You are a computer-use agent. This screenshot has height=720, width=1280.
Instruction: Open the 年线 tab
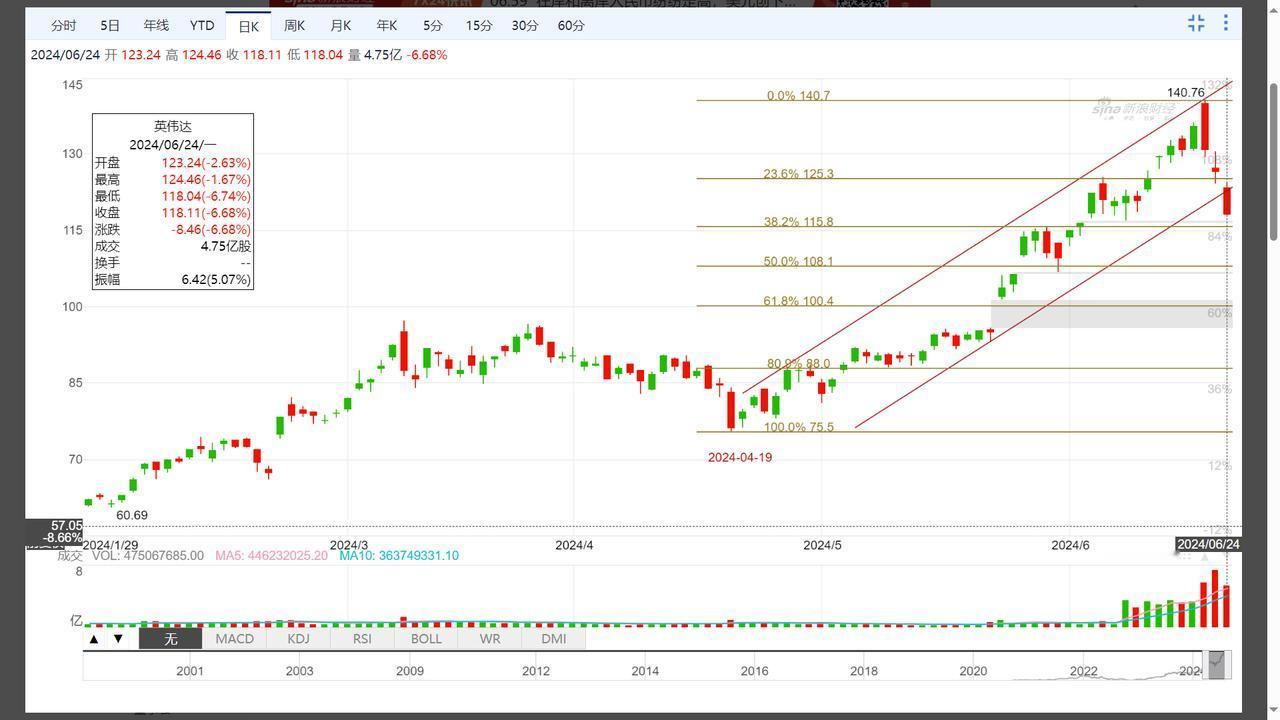pyautogui.click(x=156, y=25)
